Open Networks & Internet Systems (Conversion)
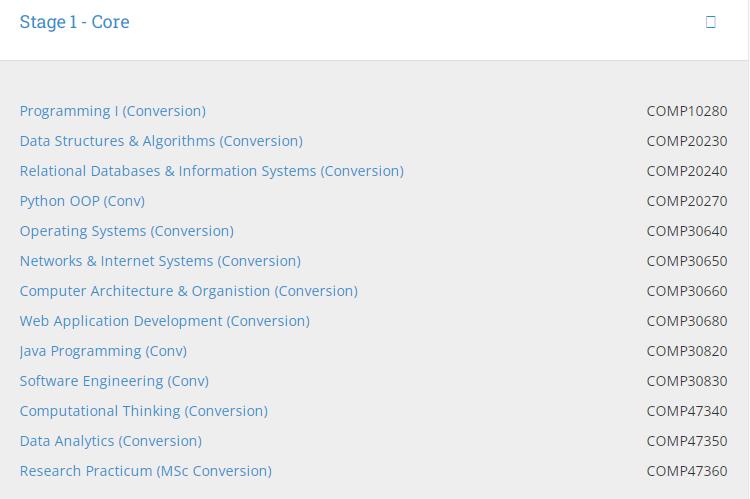The width and height of the screenshot is (750, 499). point(160,261)
